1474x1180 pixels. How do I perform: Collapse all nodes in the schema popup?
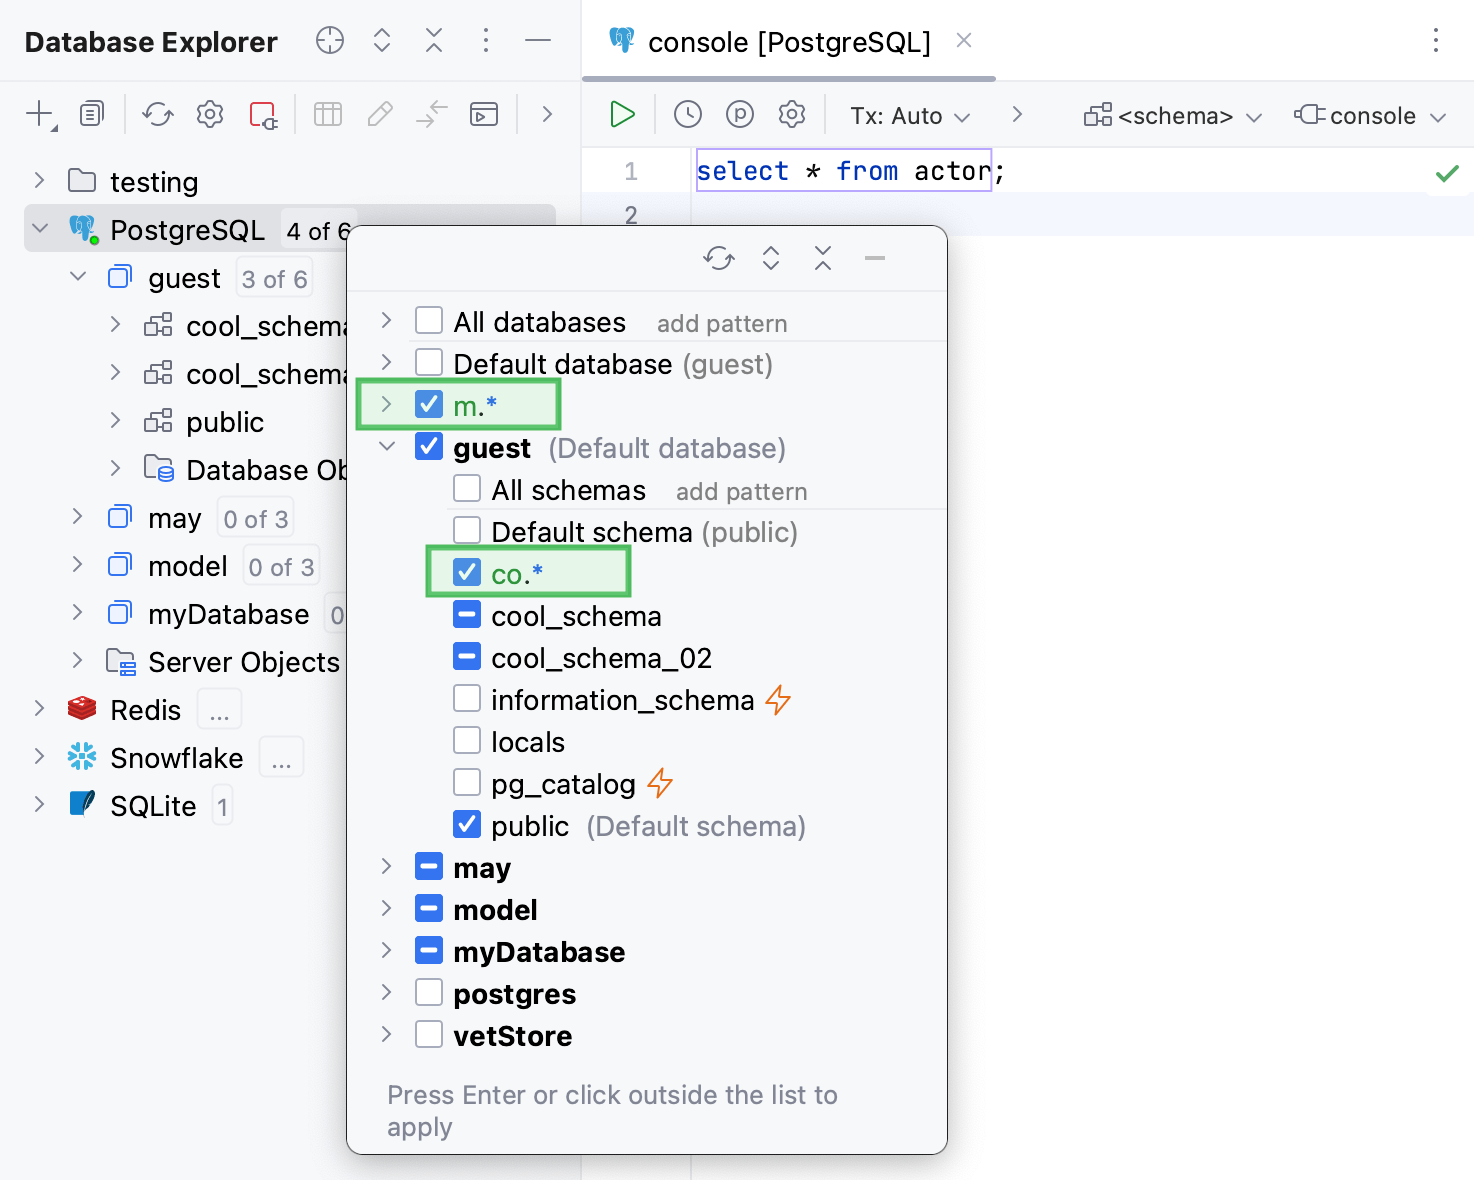tap(822, 257)
